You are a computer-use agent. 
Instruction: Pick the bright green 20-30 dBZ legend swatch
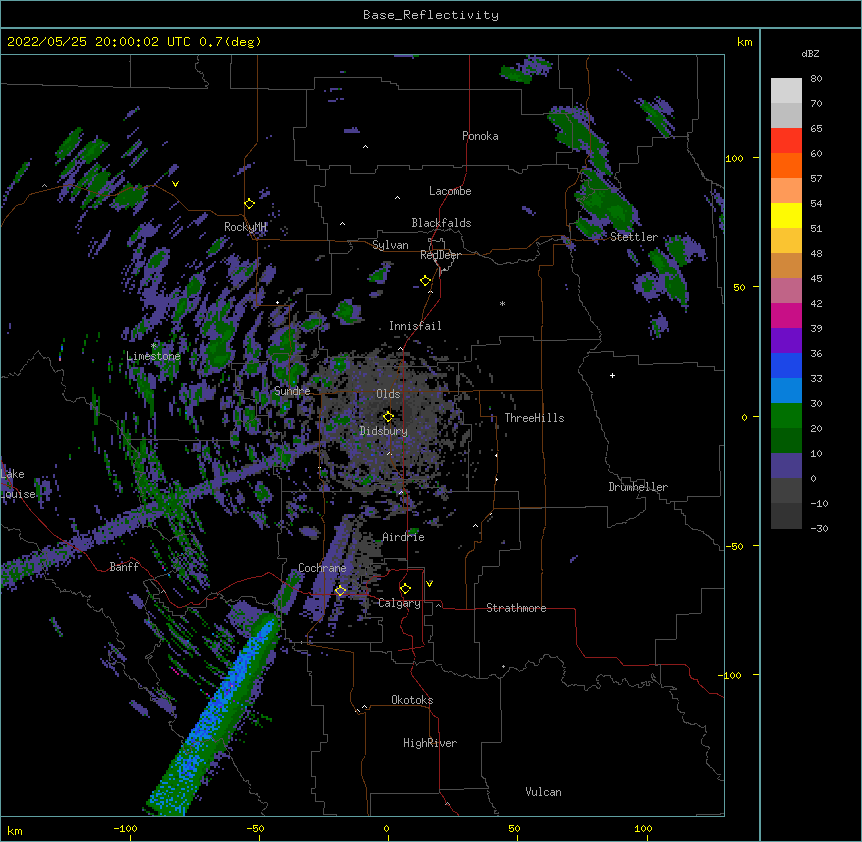pyautogui.click(x=786, y=416)
